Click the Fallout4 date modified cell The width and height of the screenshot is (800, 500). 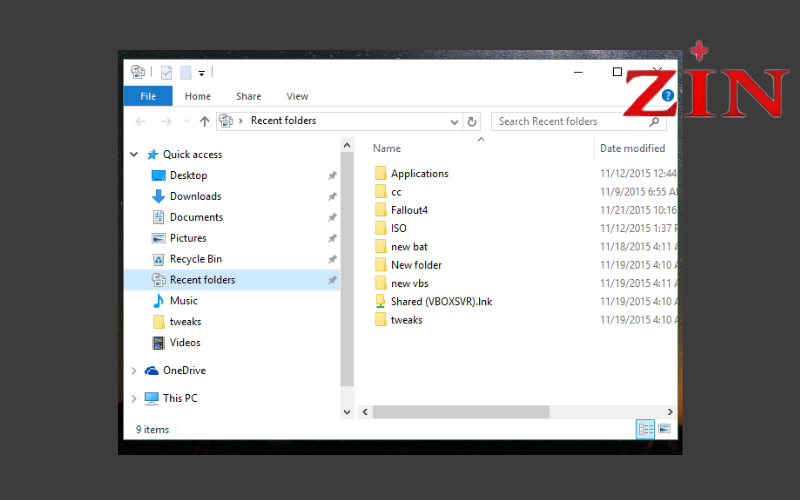tap(638, 210)
